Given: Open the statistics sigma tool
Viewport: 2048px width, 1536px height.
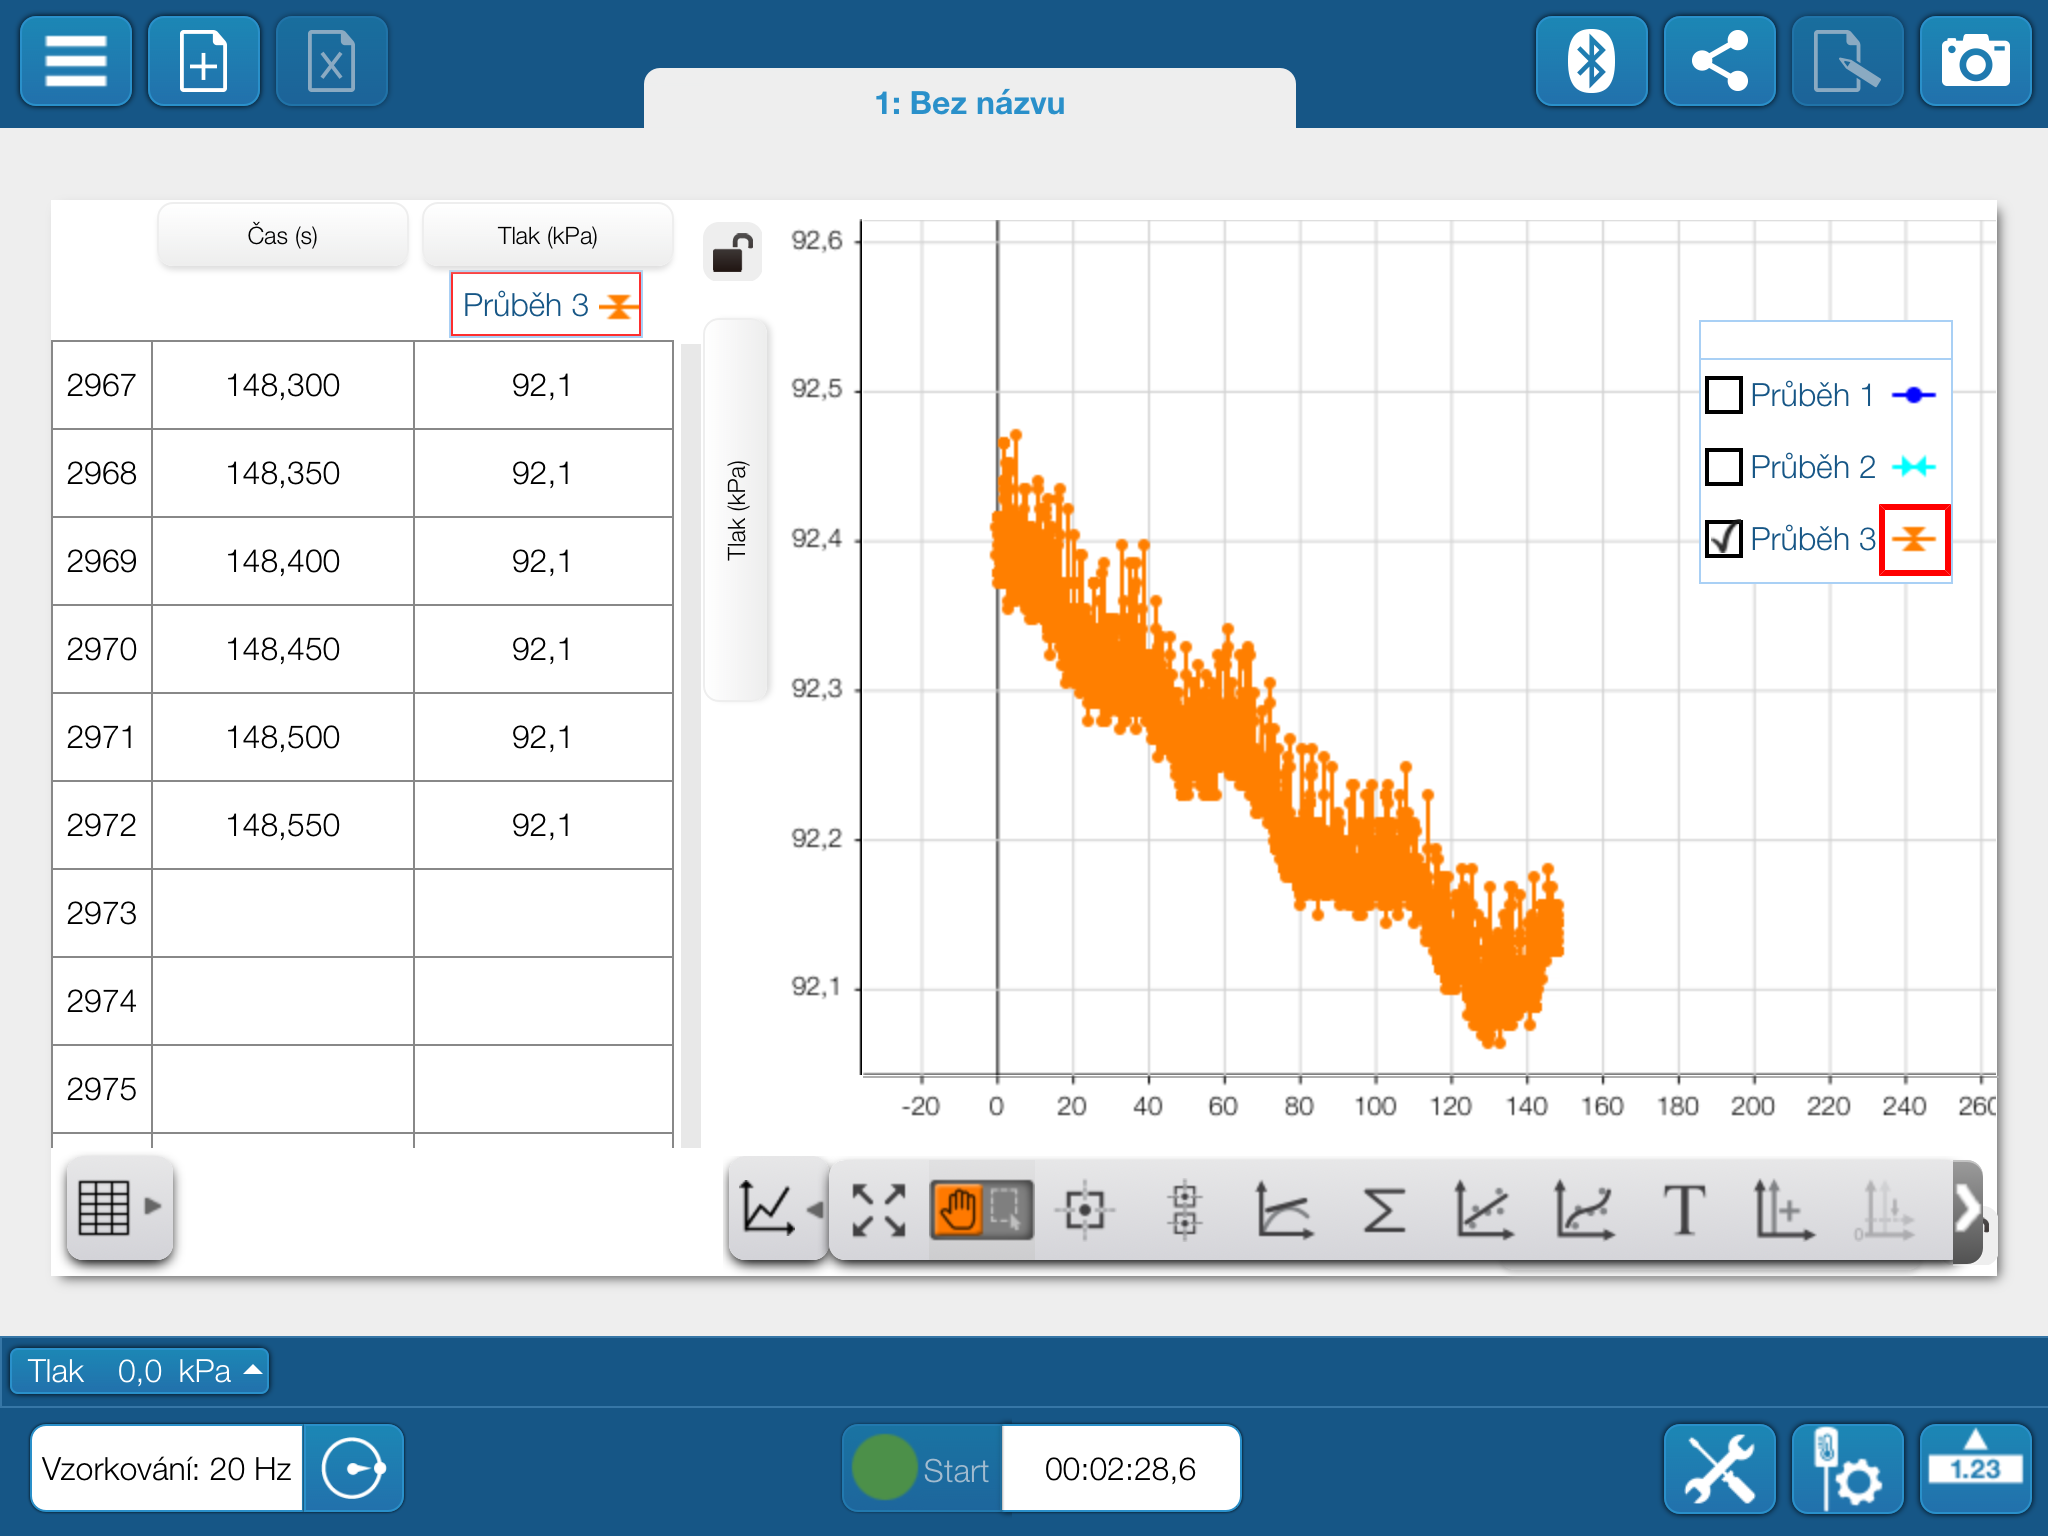Looking at the screenshot, I should click(1384, 1210).
